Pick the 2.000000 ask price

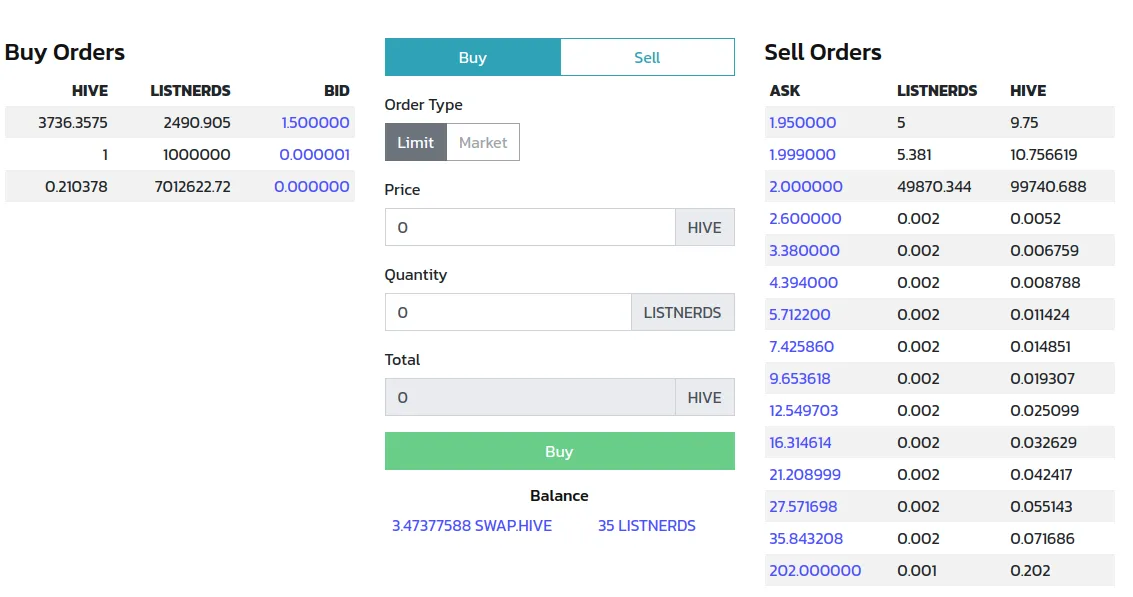tap(806, 187)
